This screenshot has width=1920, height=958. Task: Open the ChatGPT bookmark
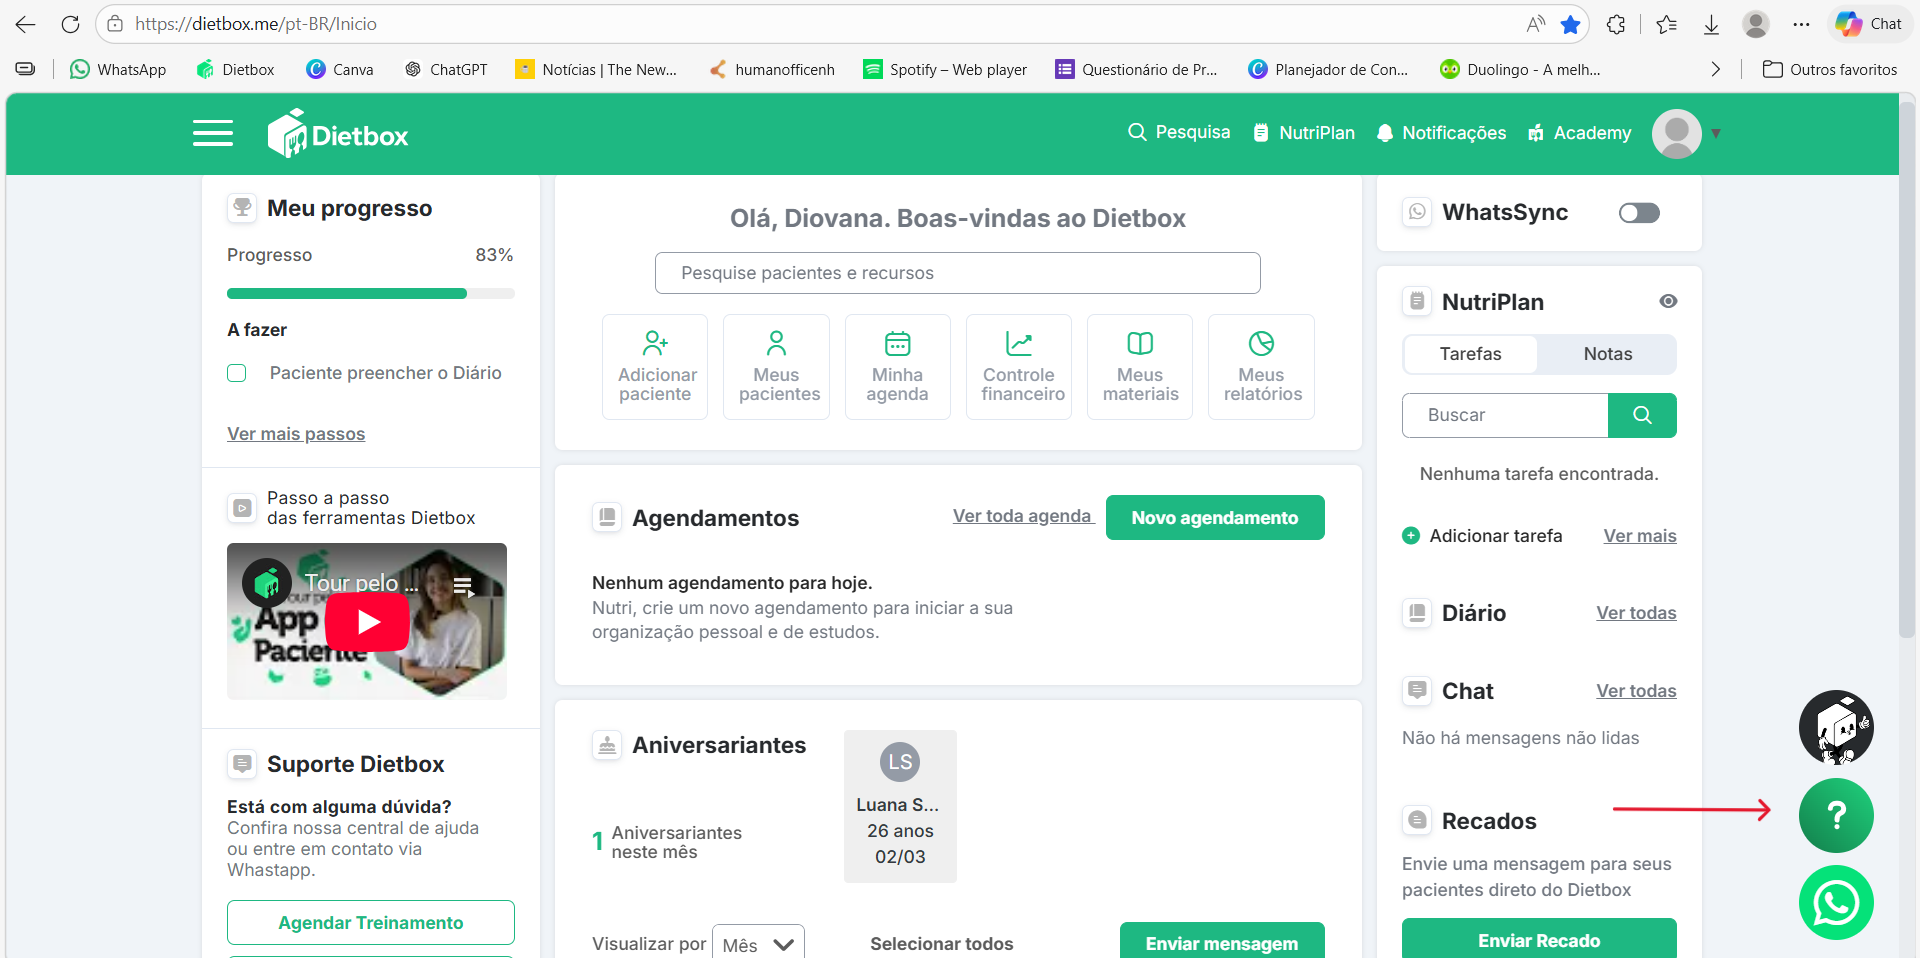pyautogui.click(x=446, y=69)
